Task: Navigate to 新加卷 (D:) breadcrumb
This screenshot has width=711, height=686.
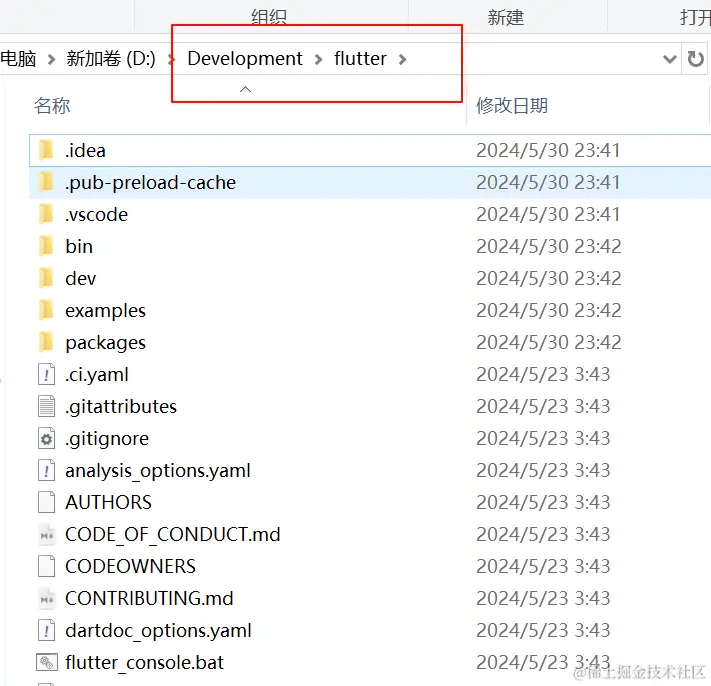Action: tap(111, 58)
